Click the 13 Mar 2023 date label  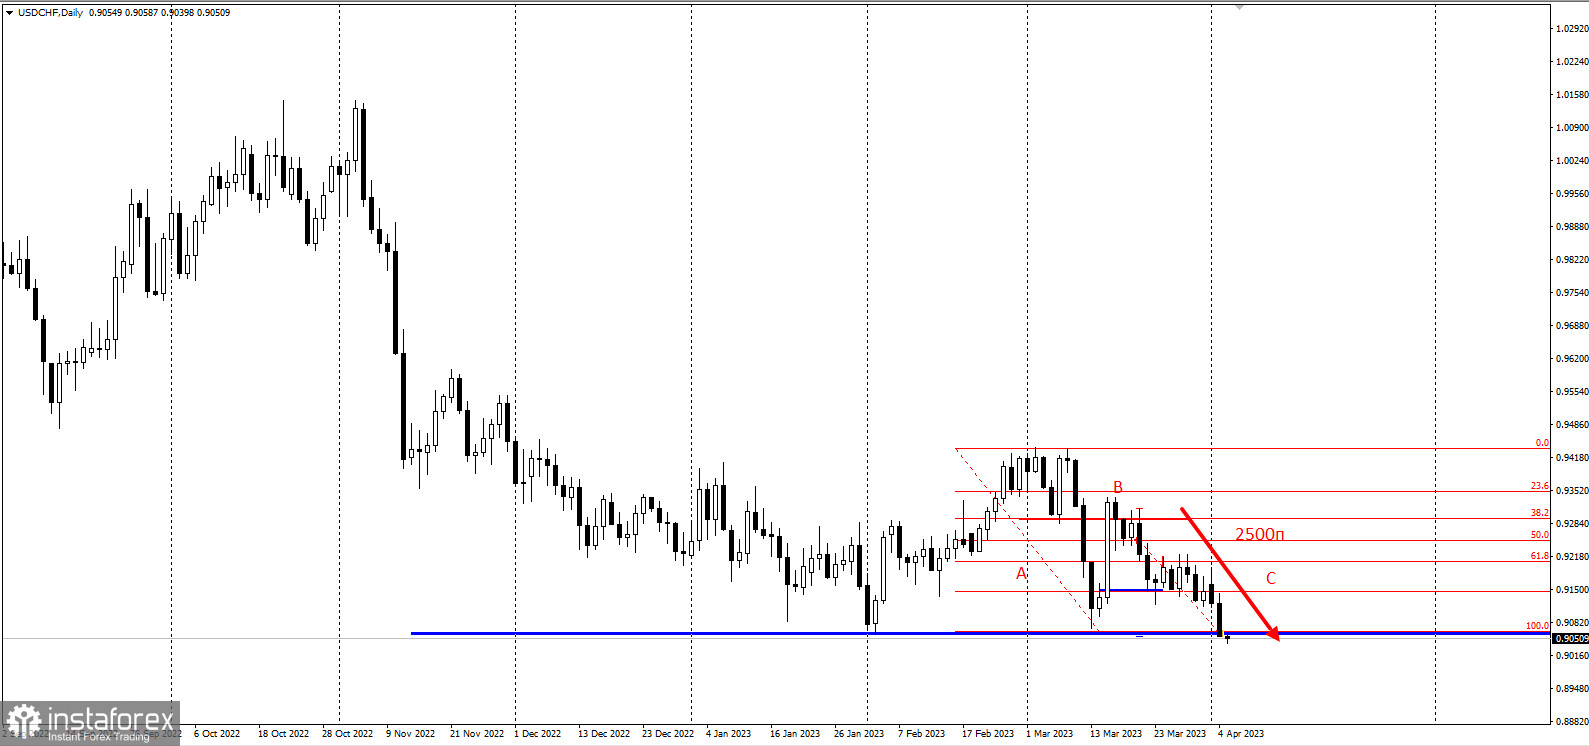coord(1116,734)
